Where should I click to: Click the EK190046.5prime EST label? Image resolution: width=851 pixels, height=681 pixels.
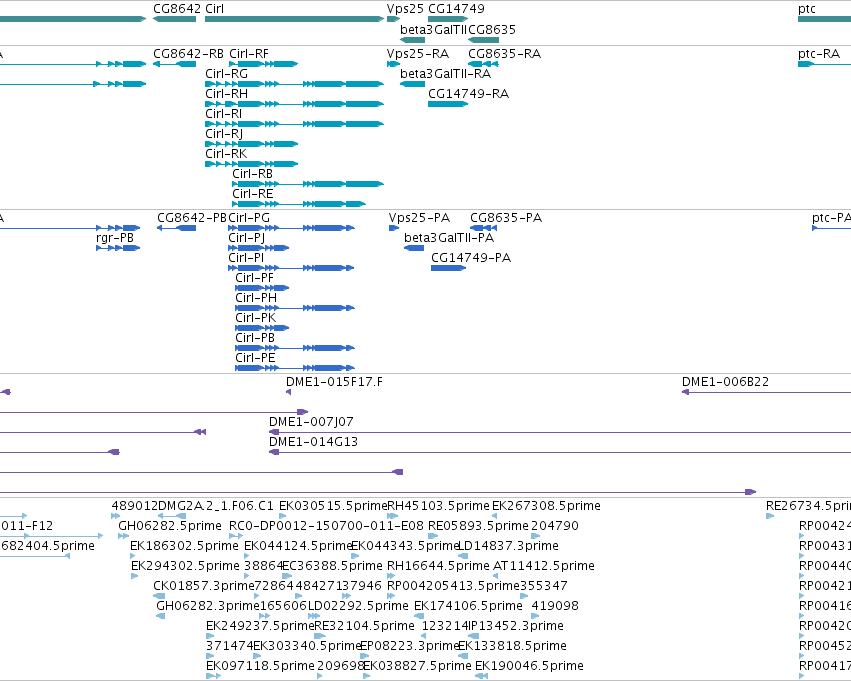[529, 667]
